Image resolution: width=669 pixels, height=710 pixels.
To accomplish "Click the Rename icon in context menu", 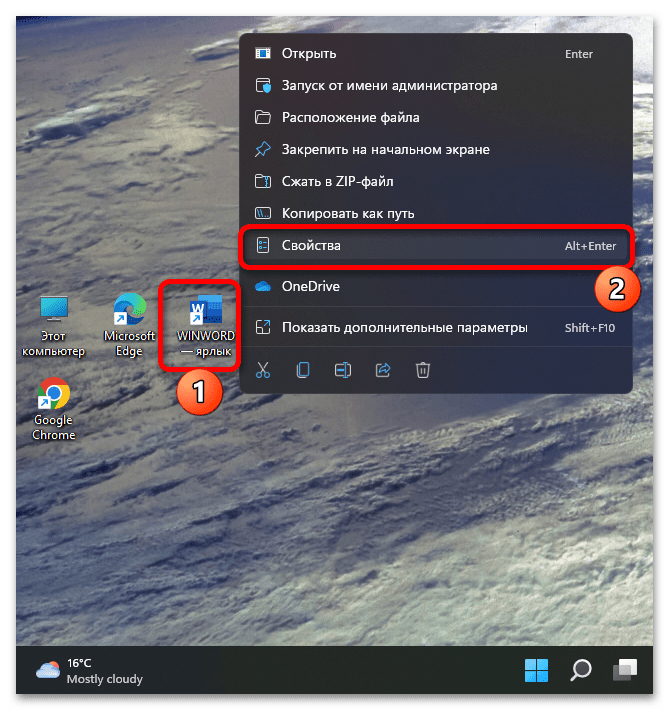I will 343,370.
